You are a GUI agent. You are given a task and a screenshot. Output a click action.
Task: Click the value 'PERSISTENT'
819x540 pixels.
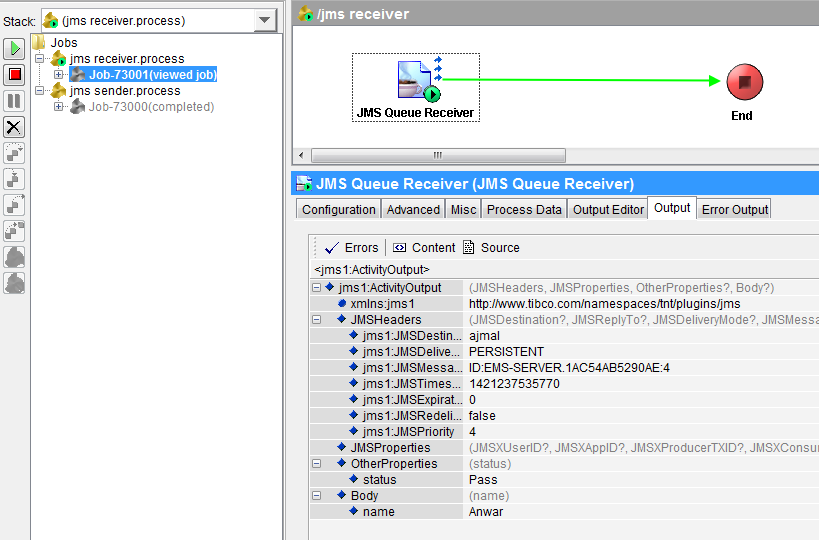tap(506, 352)
